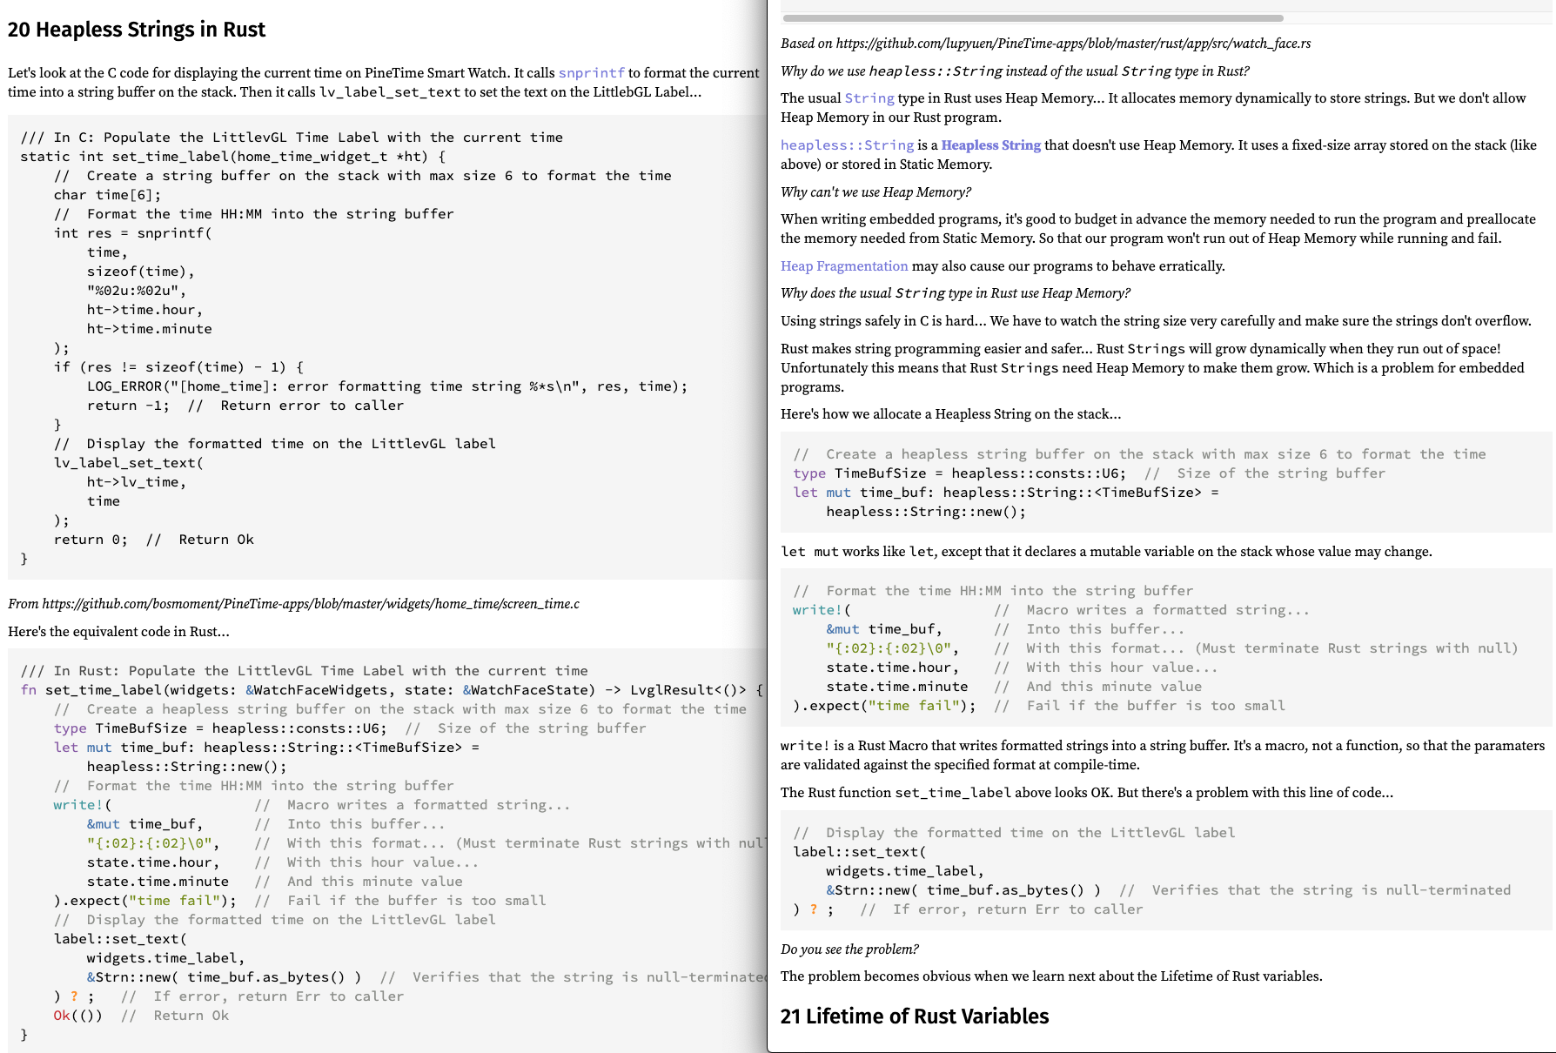This screenshot has height=1053, width=1556.
Task: Click the 'In Rust: Populate' comment line
Action: 304,671
